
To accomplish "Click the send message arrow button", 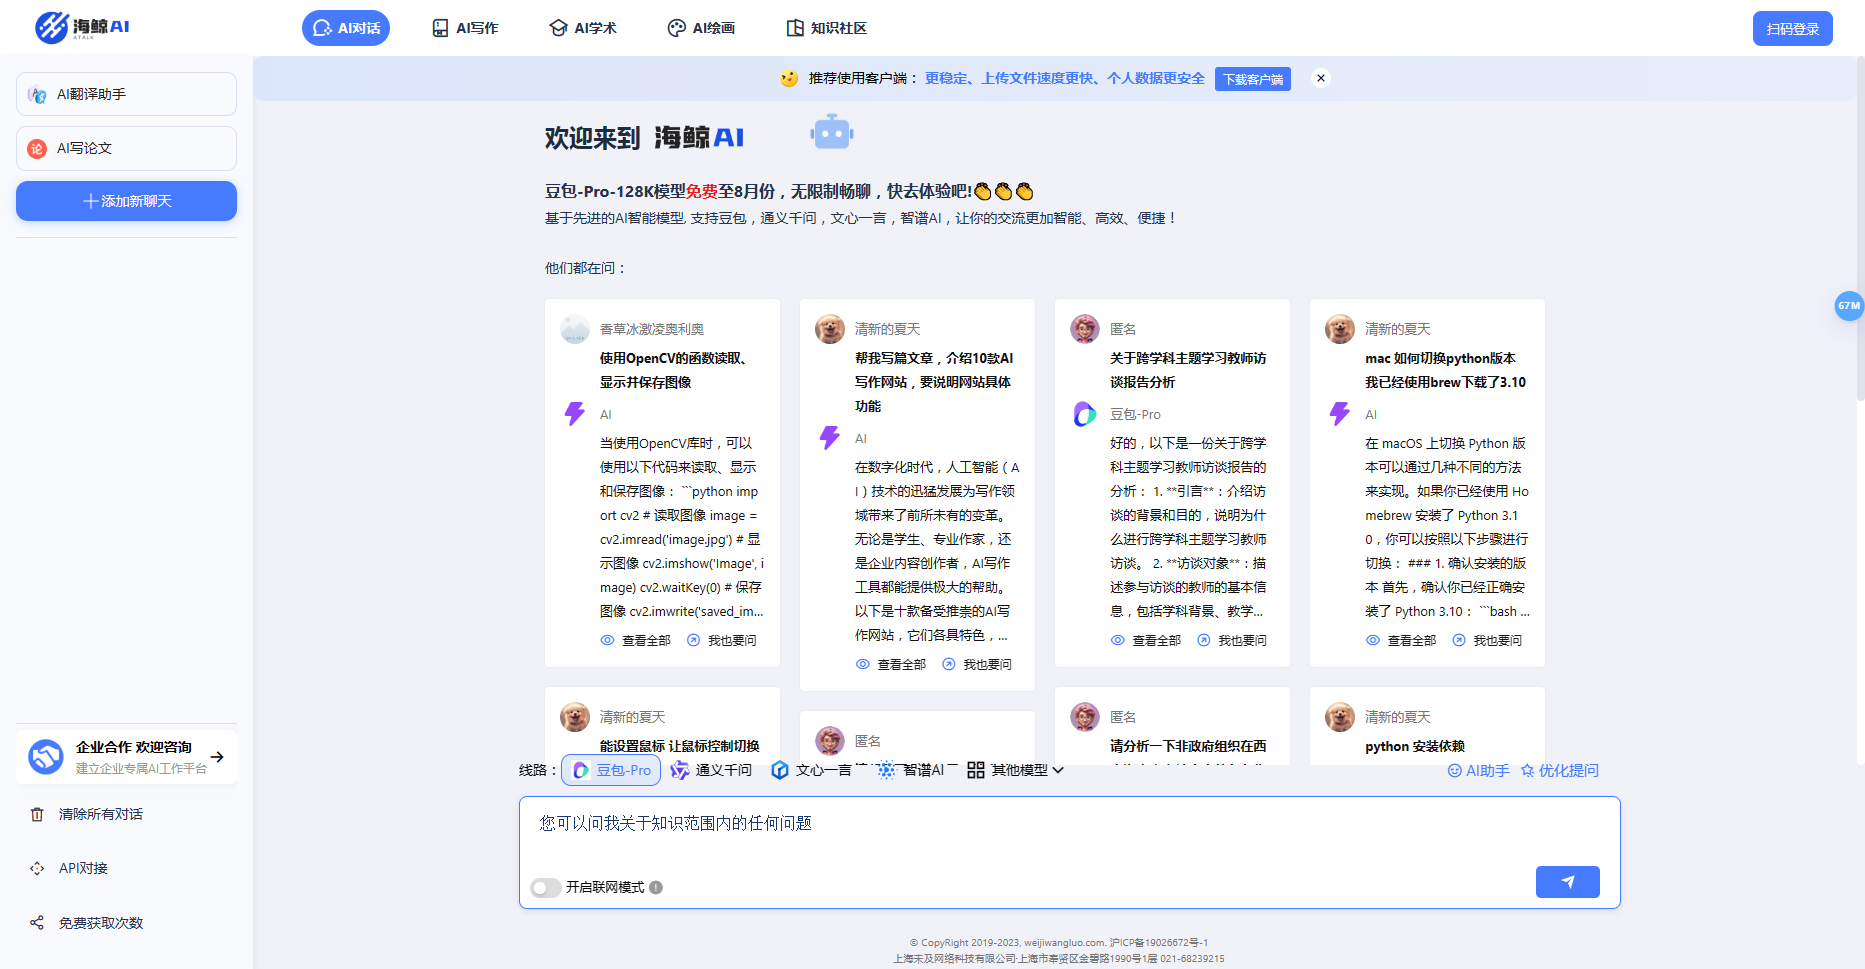I will point(1567,882).
